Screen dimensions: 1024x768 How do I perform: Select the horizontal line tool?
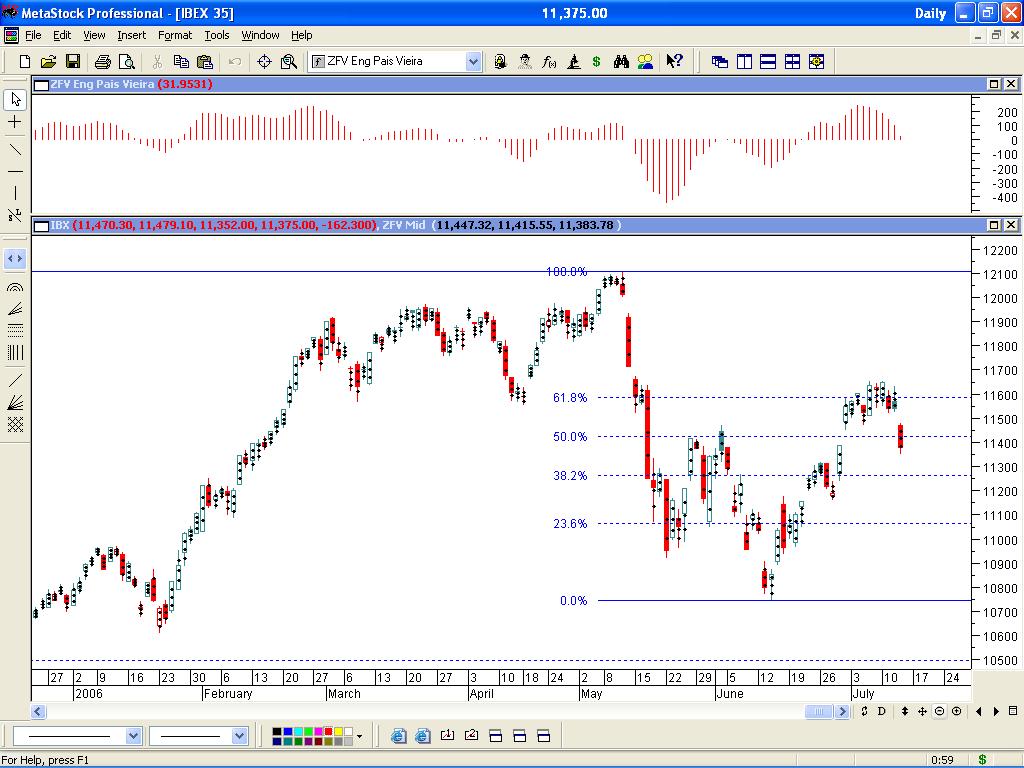pyautogui.click(x=15, y=171)
